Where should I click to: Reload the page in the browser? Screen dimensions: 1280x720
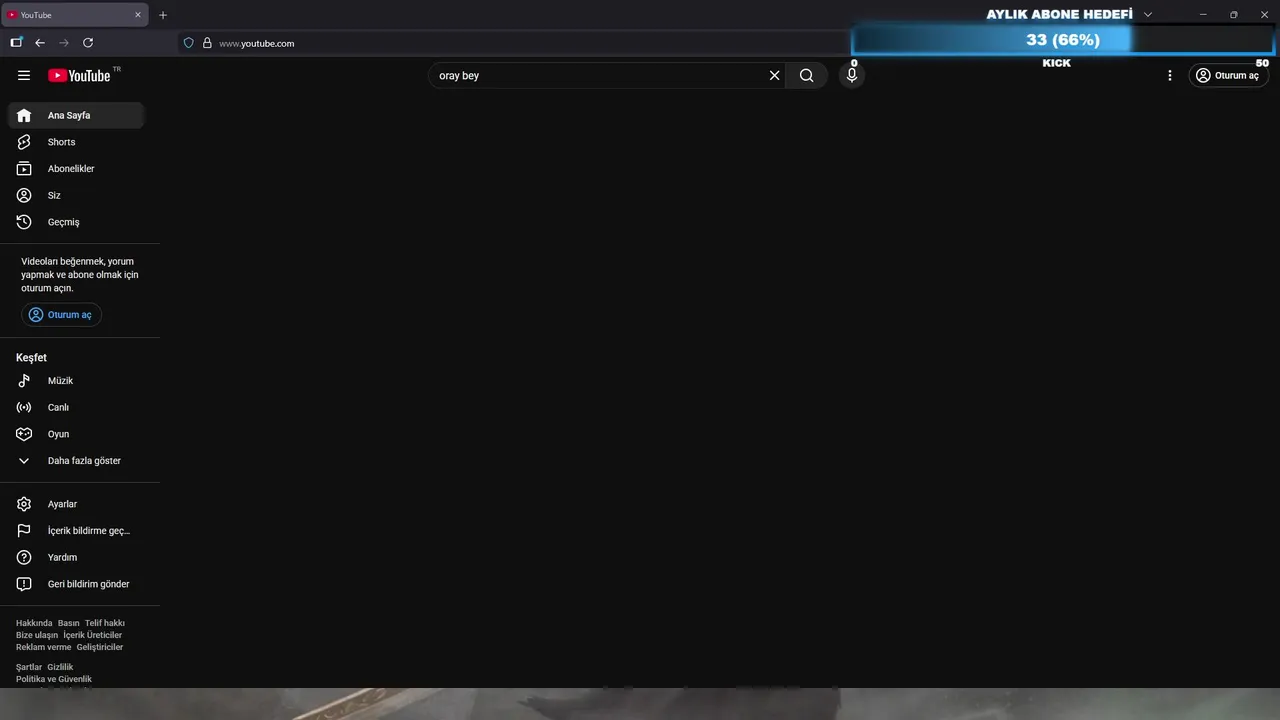click(x=88, y=43)
